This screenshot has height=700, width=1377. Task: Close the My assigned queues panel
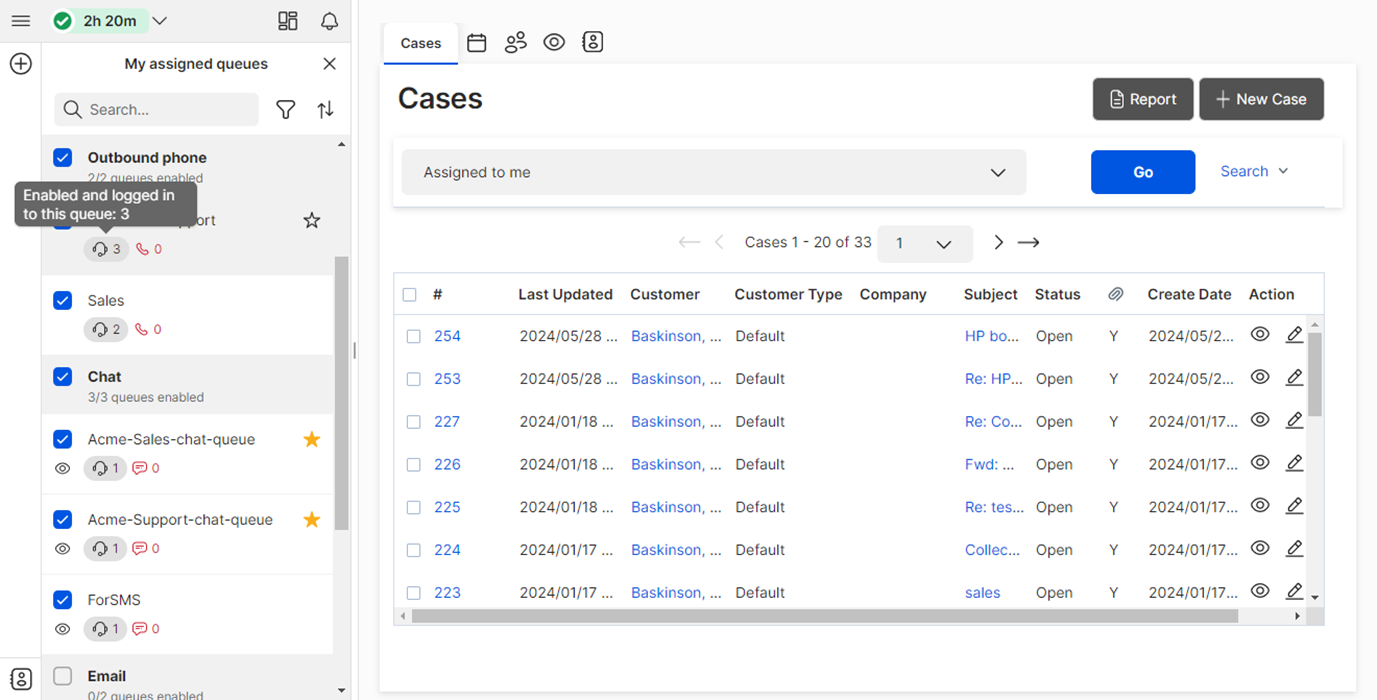(329, 64)
